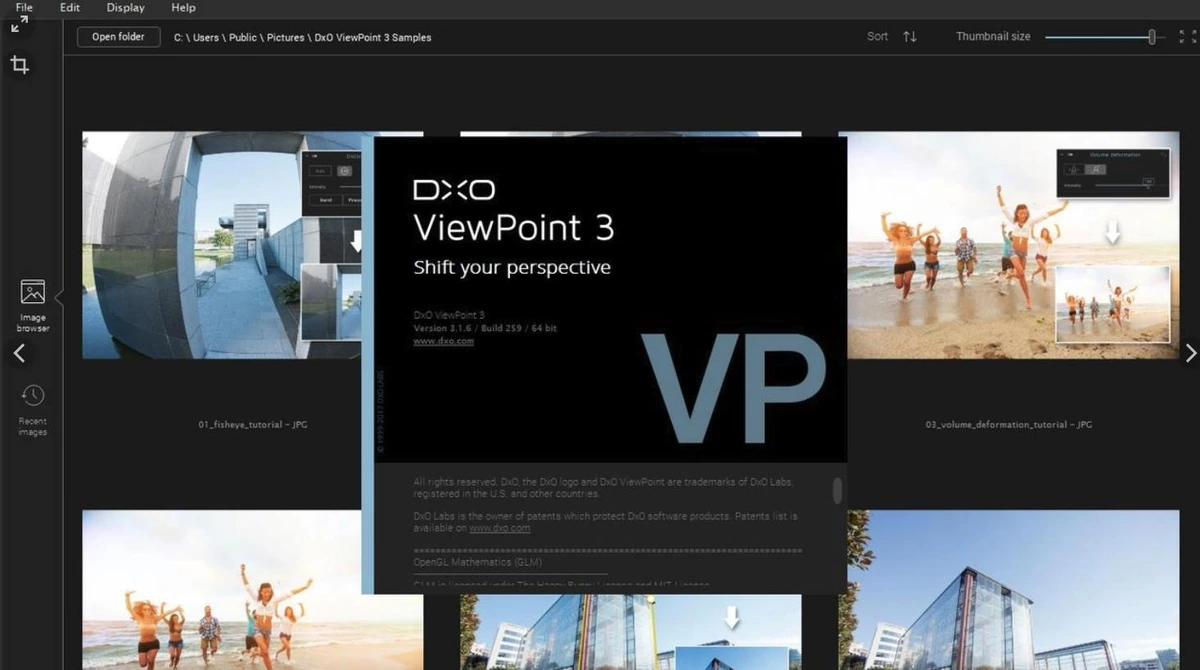Toggle the expand view arrows icon in the sidebar
The height and width of the screenshot is (670, 1200).
(x=19, y=24)
